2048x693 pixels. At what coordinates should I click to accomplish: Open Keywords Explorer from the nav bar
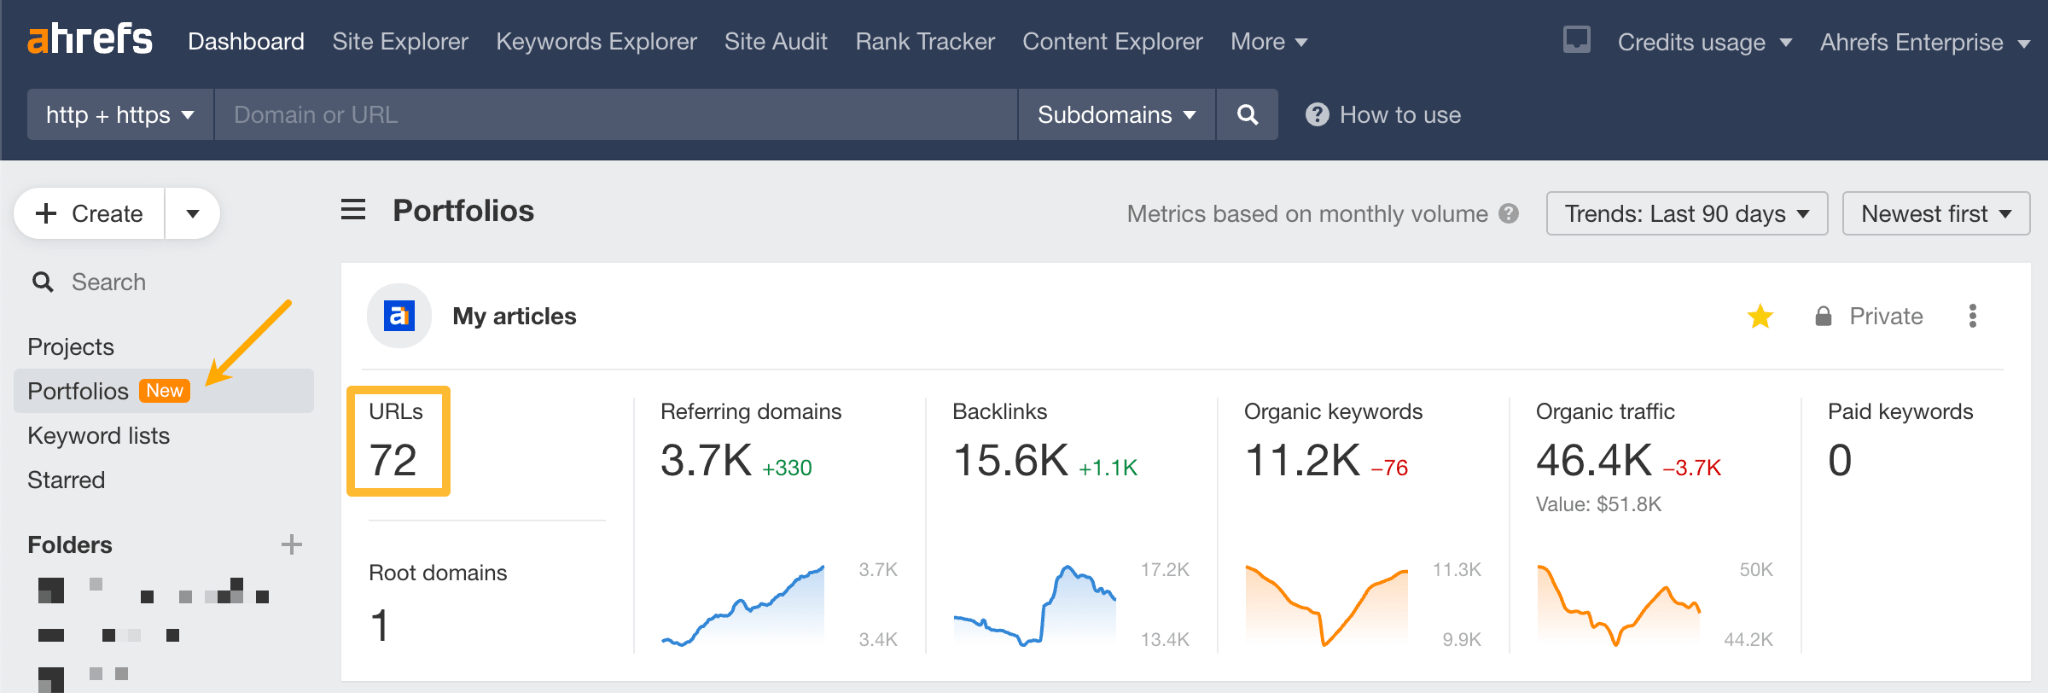(x=596, y=42)
